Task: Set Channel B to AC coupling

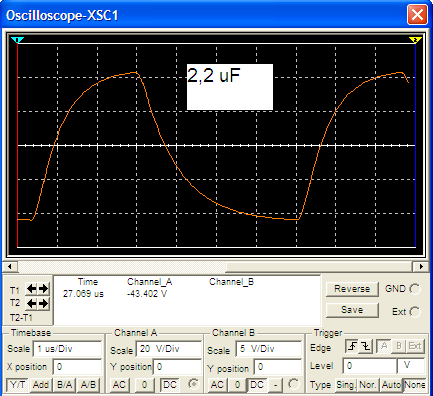Action: [217, 385]
